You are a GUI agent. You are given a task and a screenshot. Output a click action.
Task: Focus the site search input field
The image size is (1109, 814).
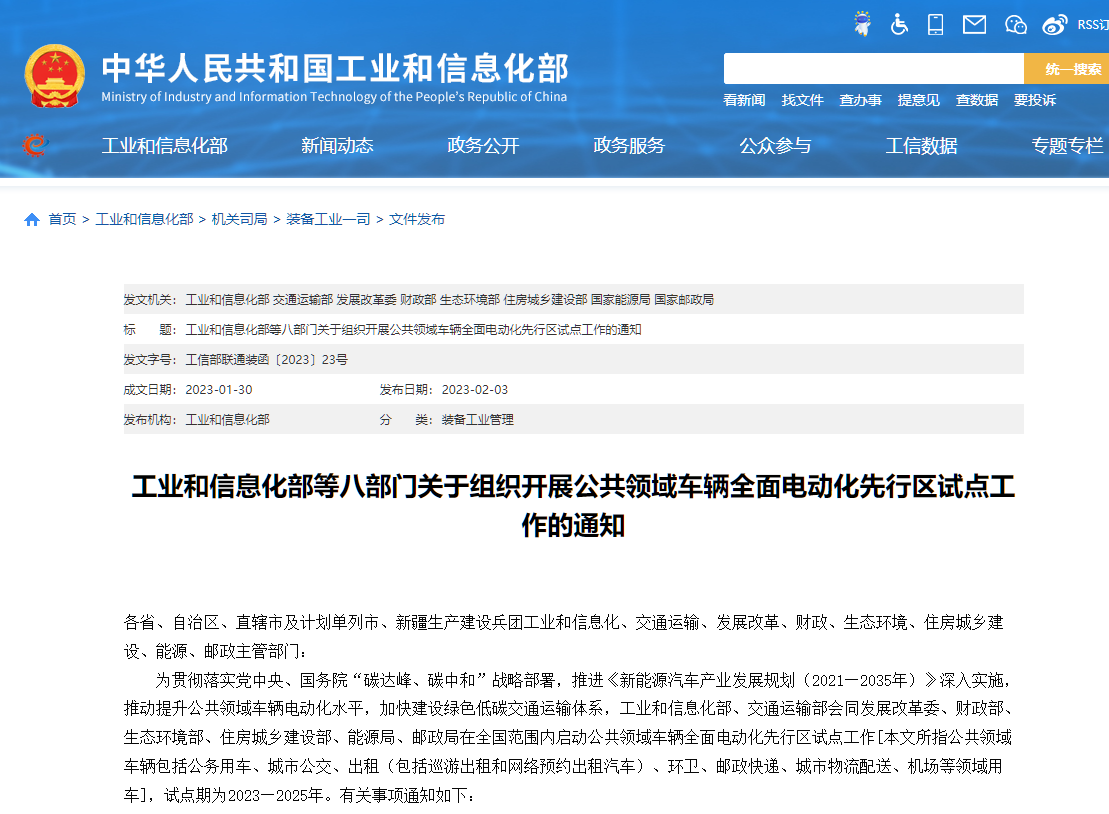tap(873, 69)
